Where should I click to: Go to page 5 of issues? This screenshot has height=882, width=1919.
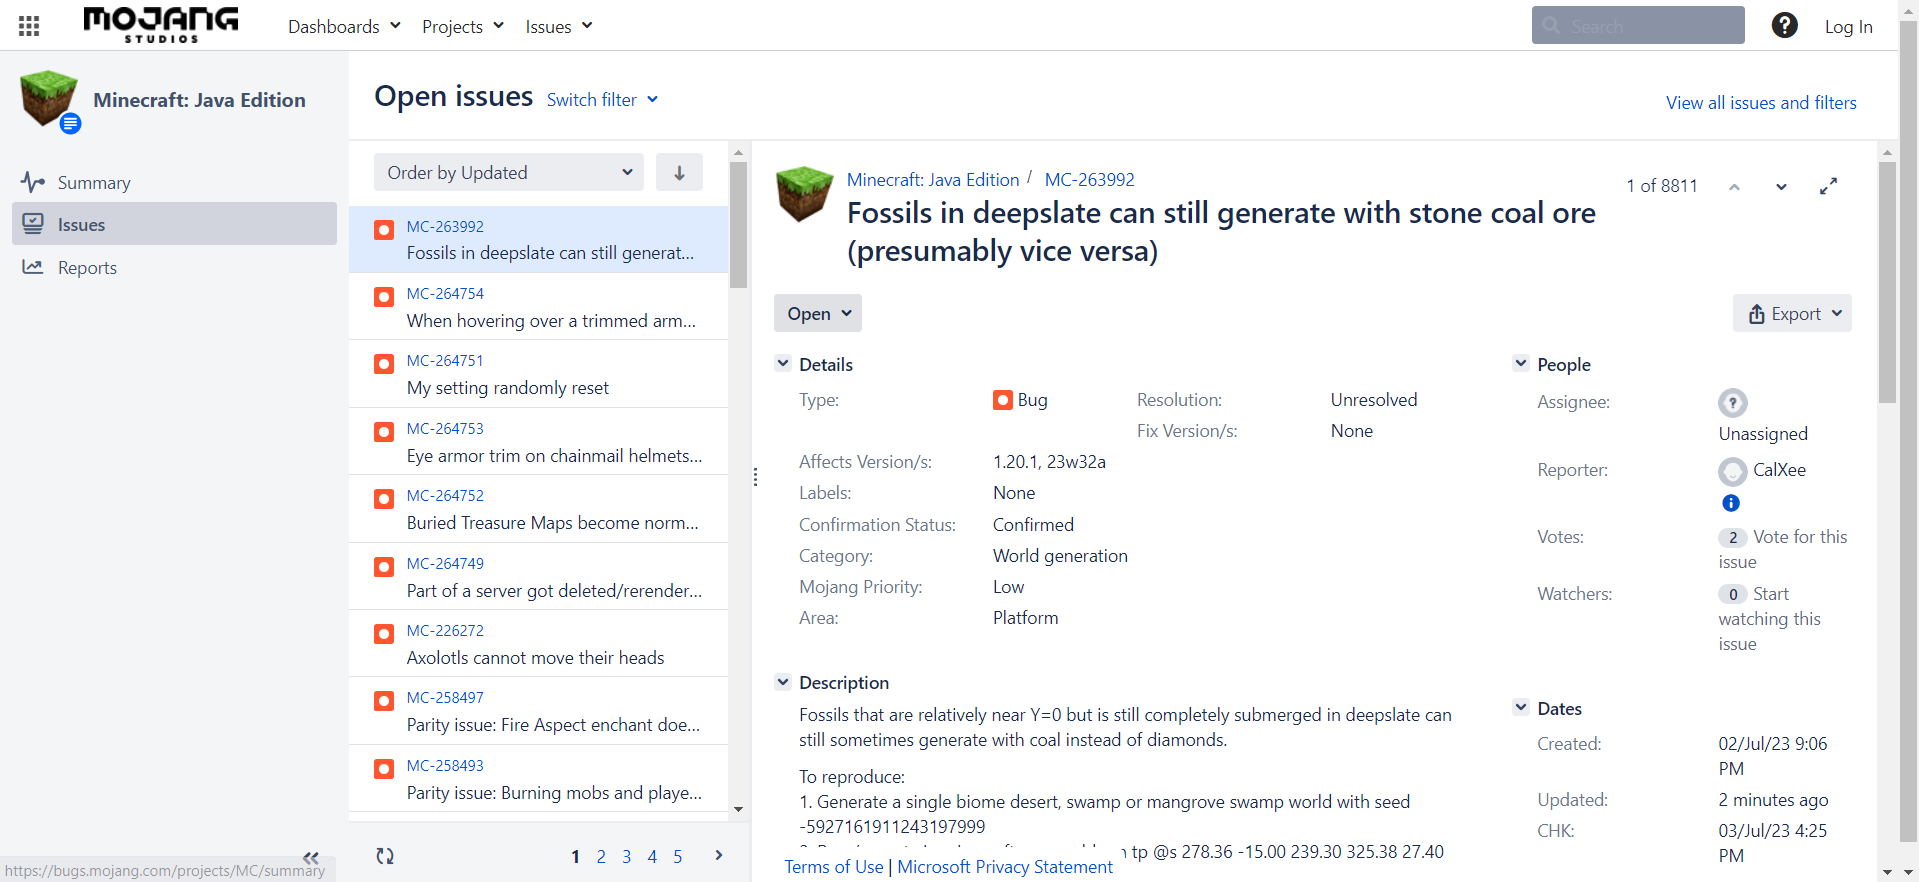pos(677,856)
